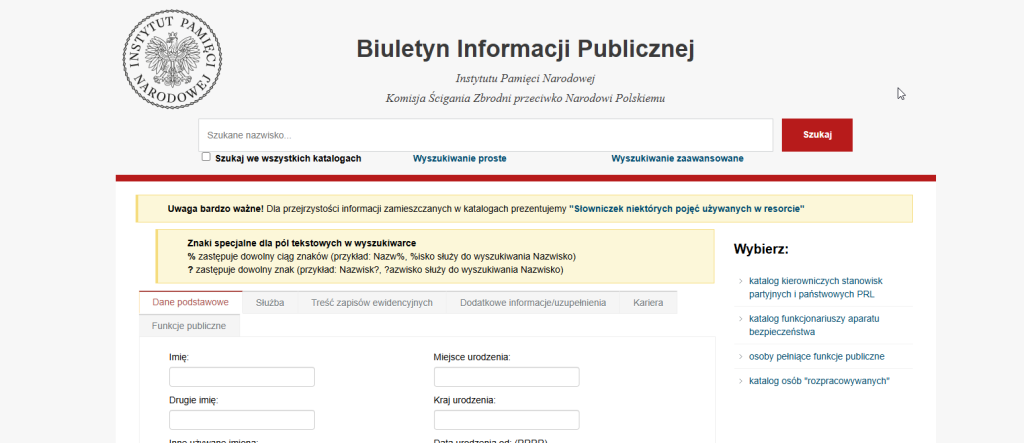Viewport: 1024px width, 443px height.
Task: Click the 'Miejsce urodzenia' text input
Action: point(507,377)
